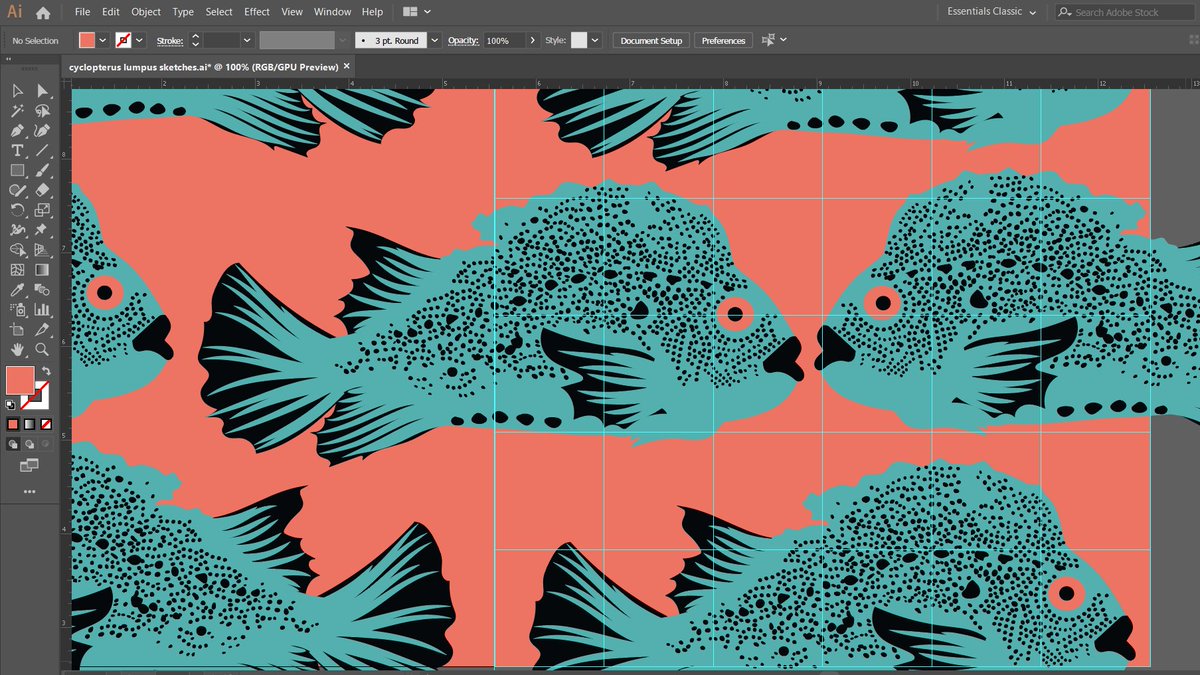The height and width of the screenshot is (675, 1200).
Task: Expand the stroke weight dropdown
Action: [x=245, y=40]
